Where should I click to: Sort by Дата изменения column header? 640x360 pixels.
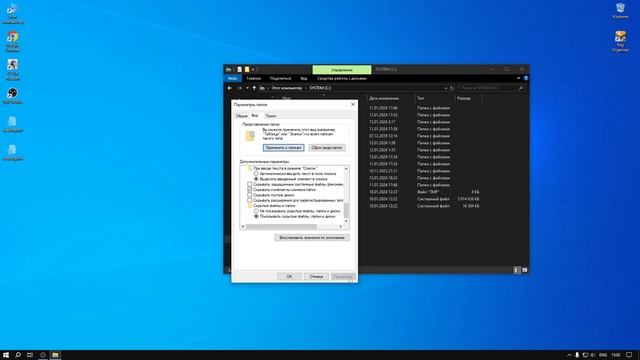[x=384, y=98]
